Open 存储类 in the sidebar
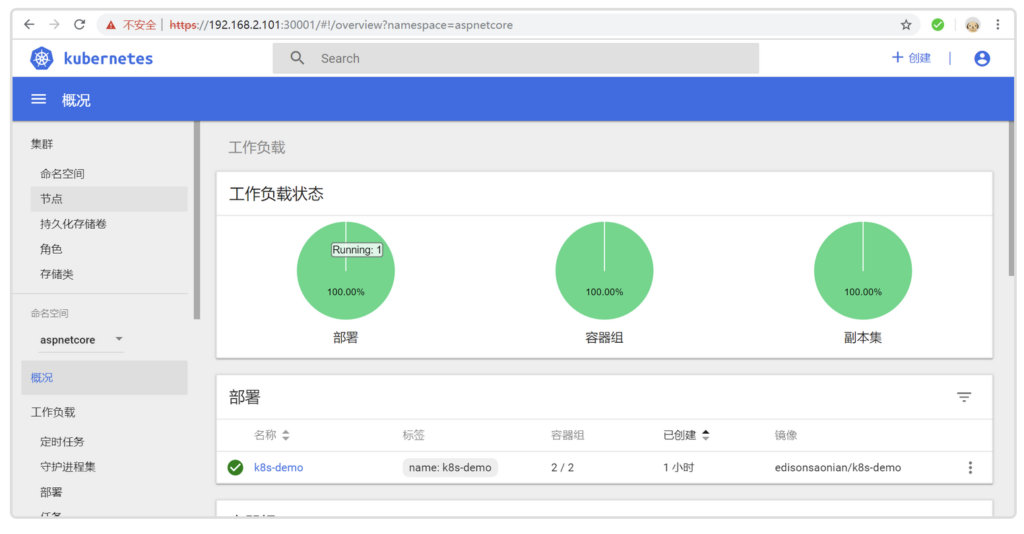Image resolution: width=1024 pixels, height=534 pixels. (57, 274)
